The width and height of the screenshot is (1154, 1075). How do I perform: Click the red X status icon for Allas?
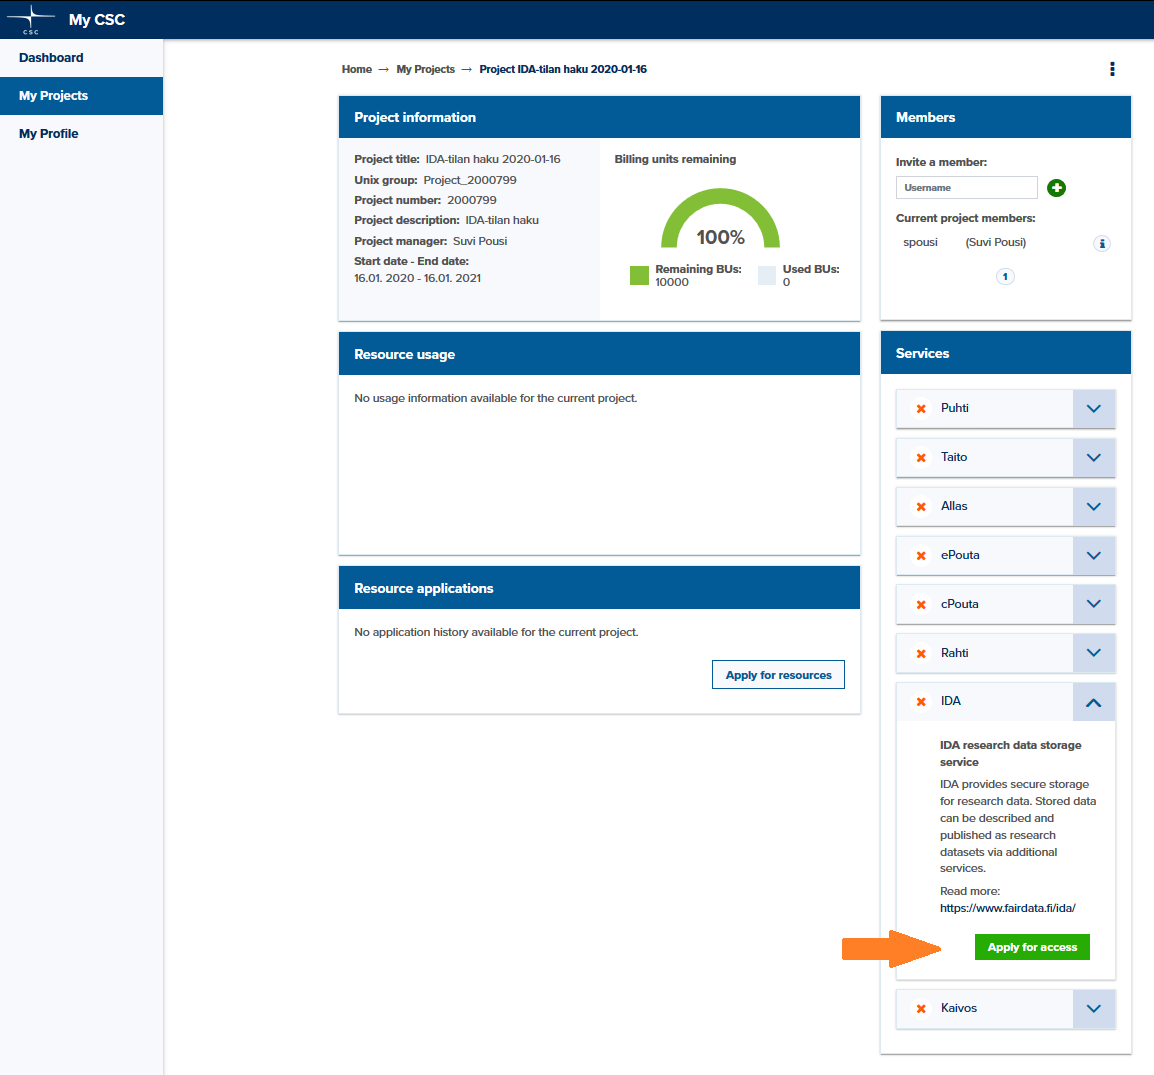tap(921, 506)
